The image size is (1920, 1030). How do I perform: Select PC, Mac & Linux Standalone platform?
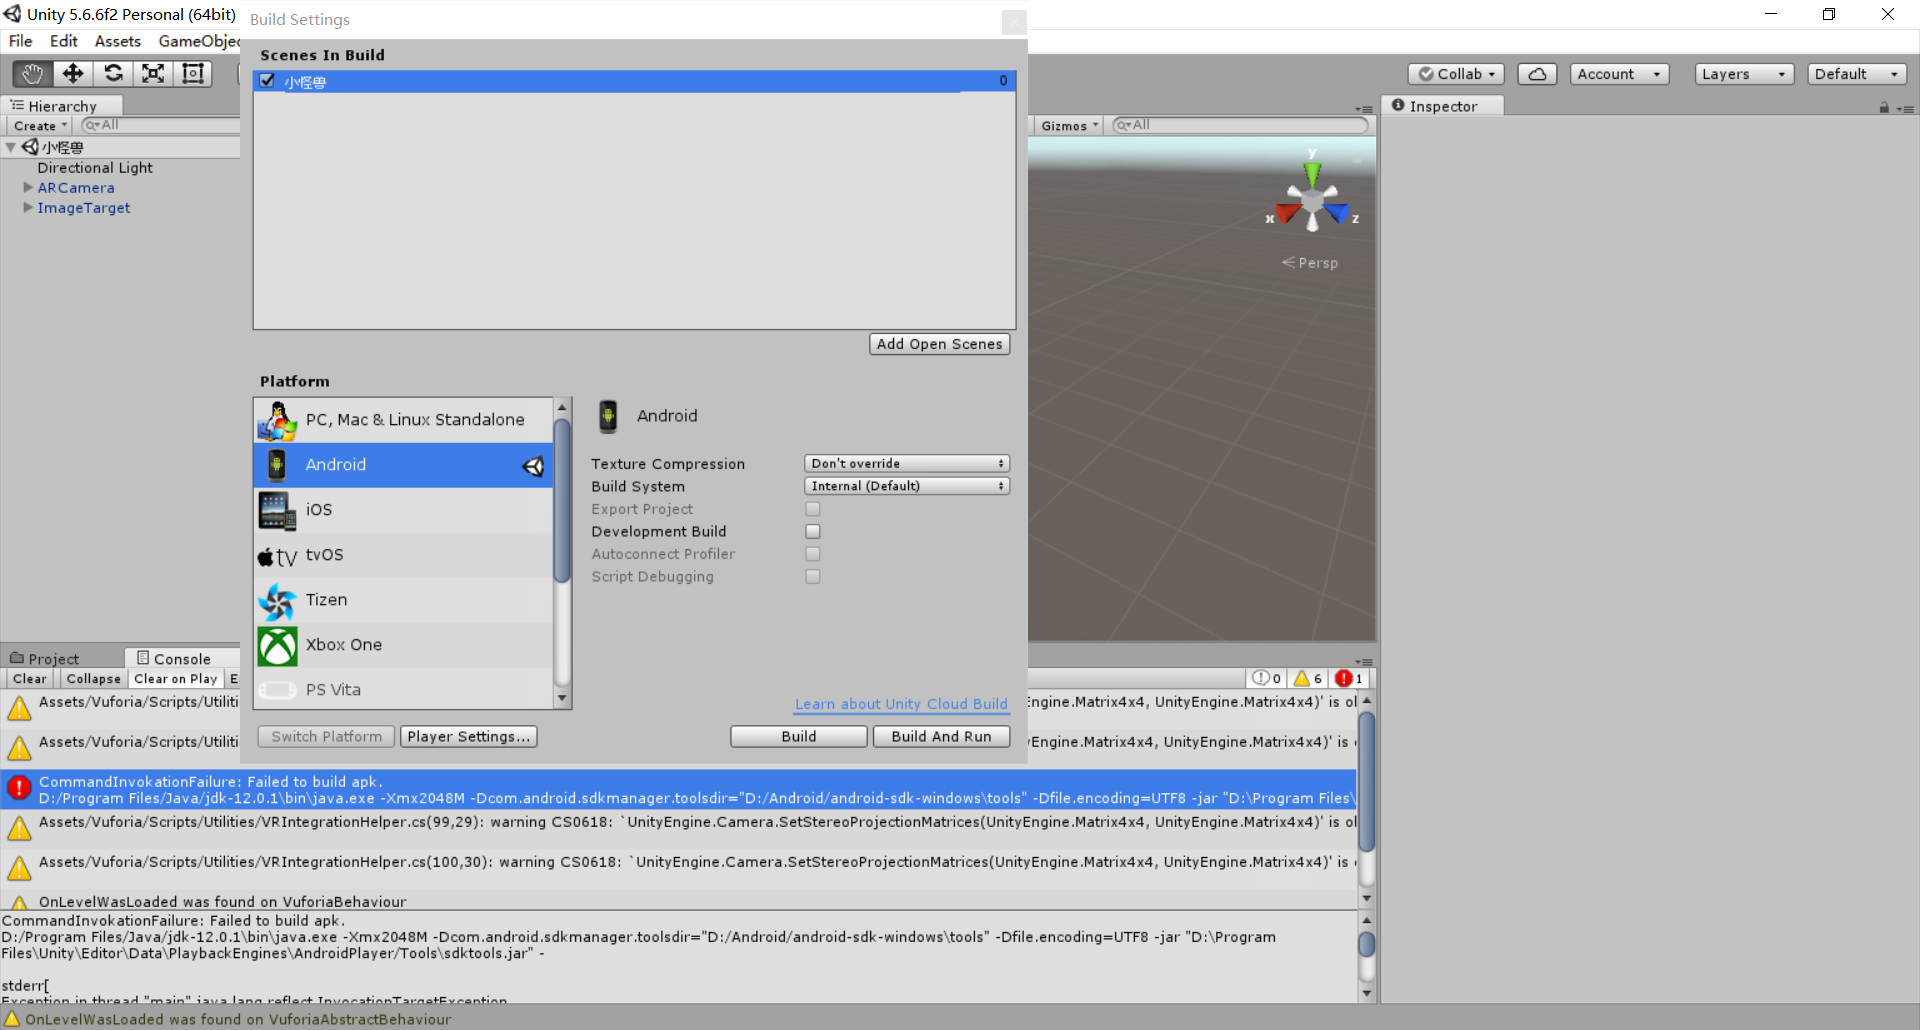pyautogui.click(x=404, y=420)
